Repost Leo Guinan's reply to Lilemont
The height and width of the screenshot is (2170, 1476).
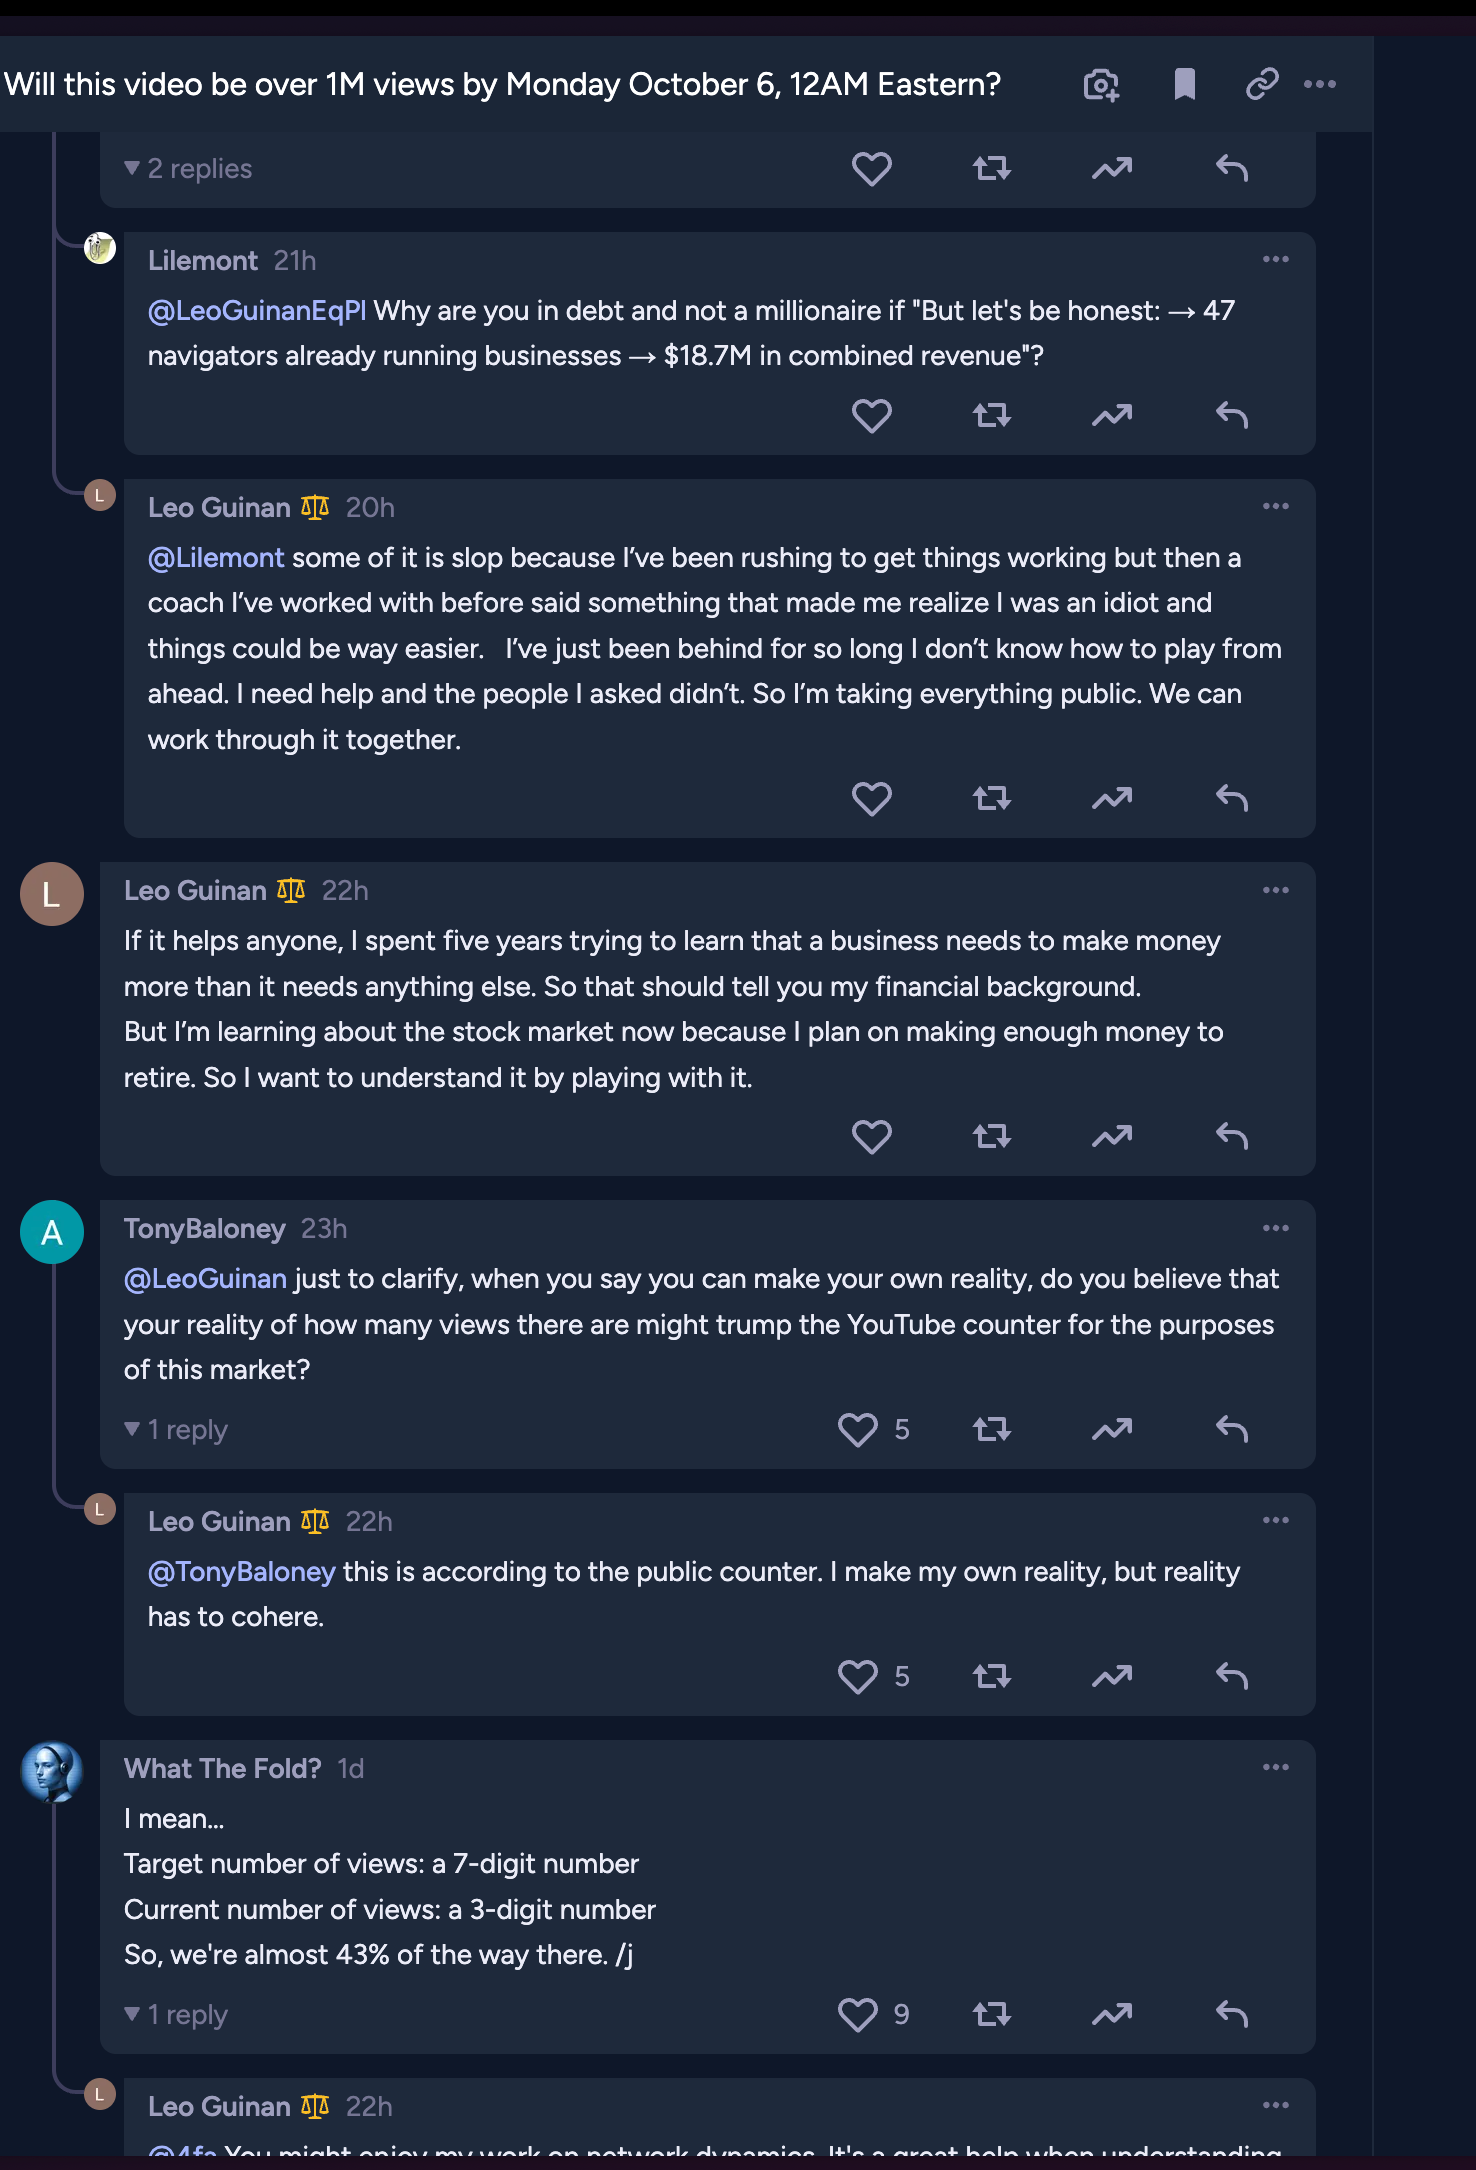point(992,798)
